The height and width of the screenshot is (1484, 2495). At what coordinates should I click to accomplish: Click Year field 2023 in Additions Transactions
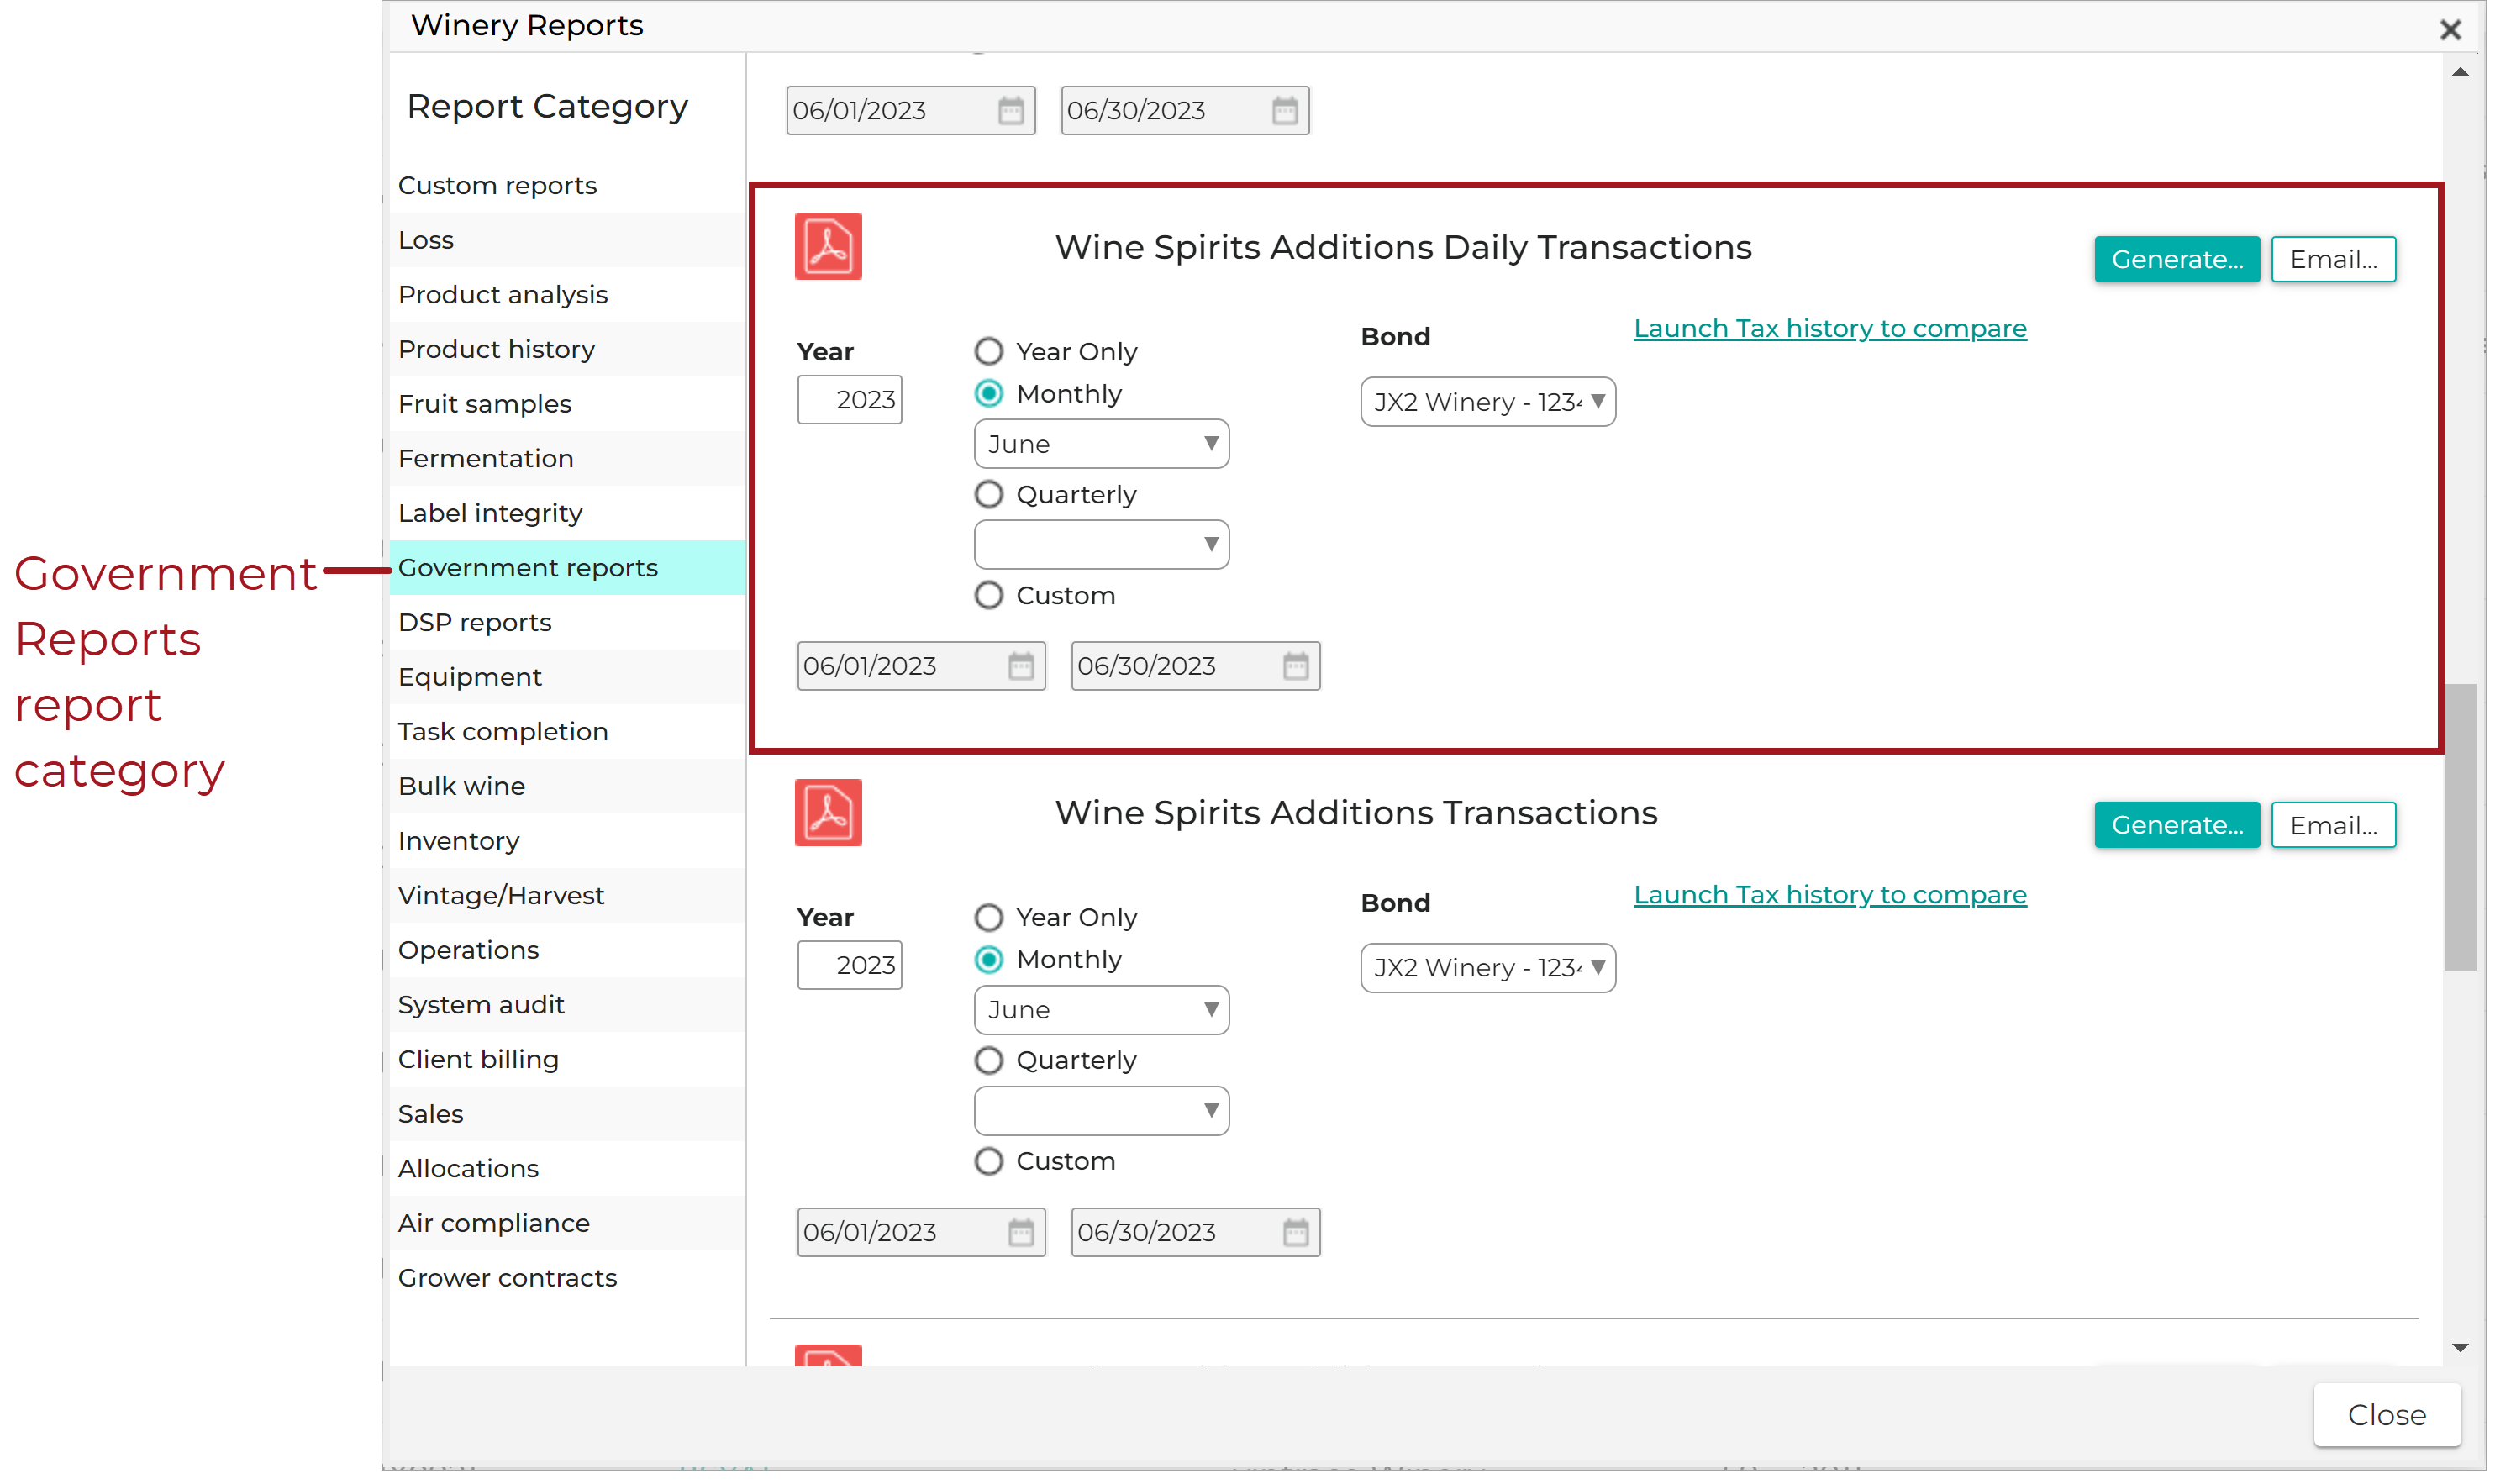(850, 966)
